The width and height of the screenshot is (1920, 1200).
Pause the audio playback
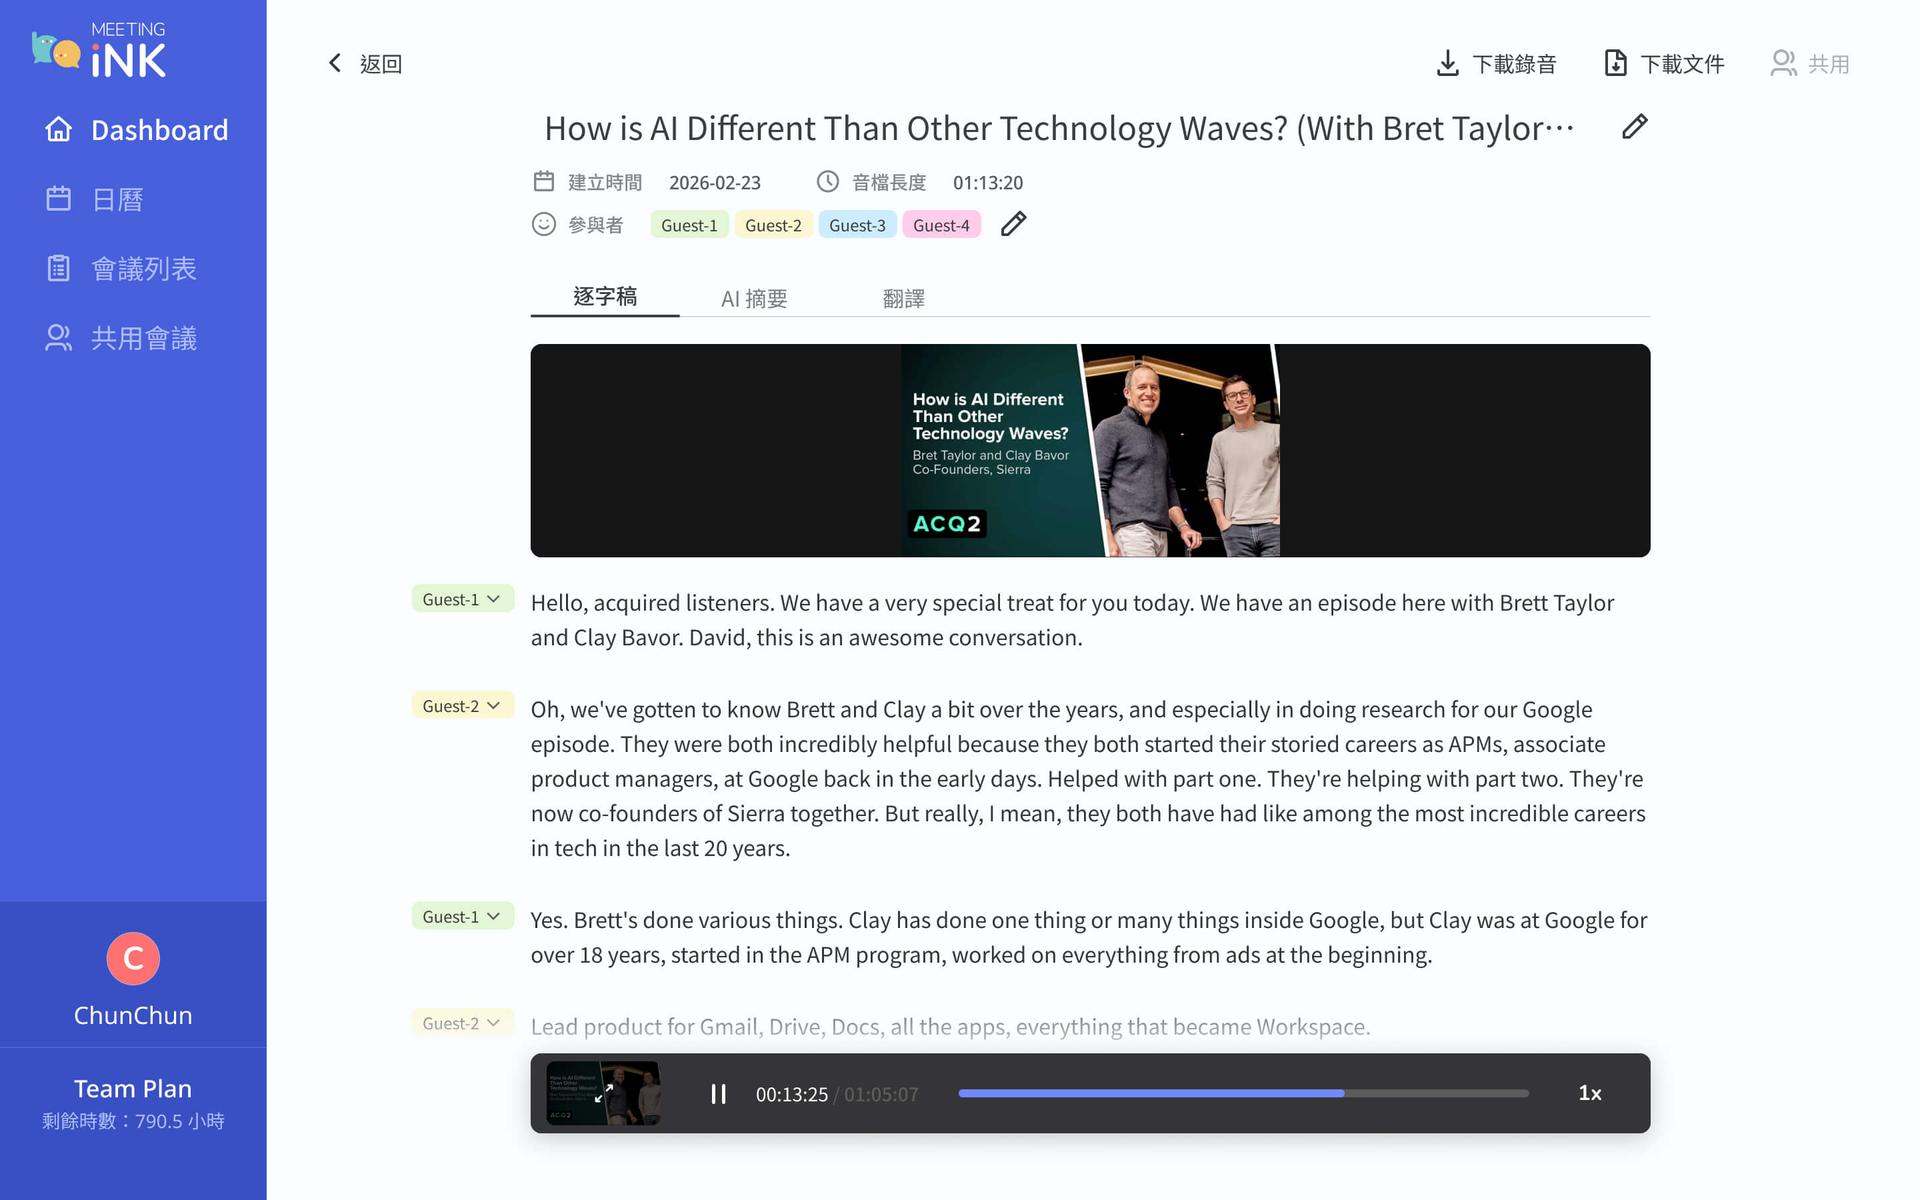click(x=718, y=1094)
